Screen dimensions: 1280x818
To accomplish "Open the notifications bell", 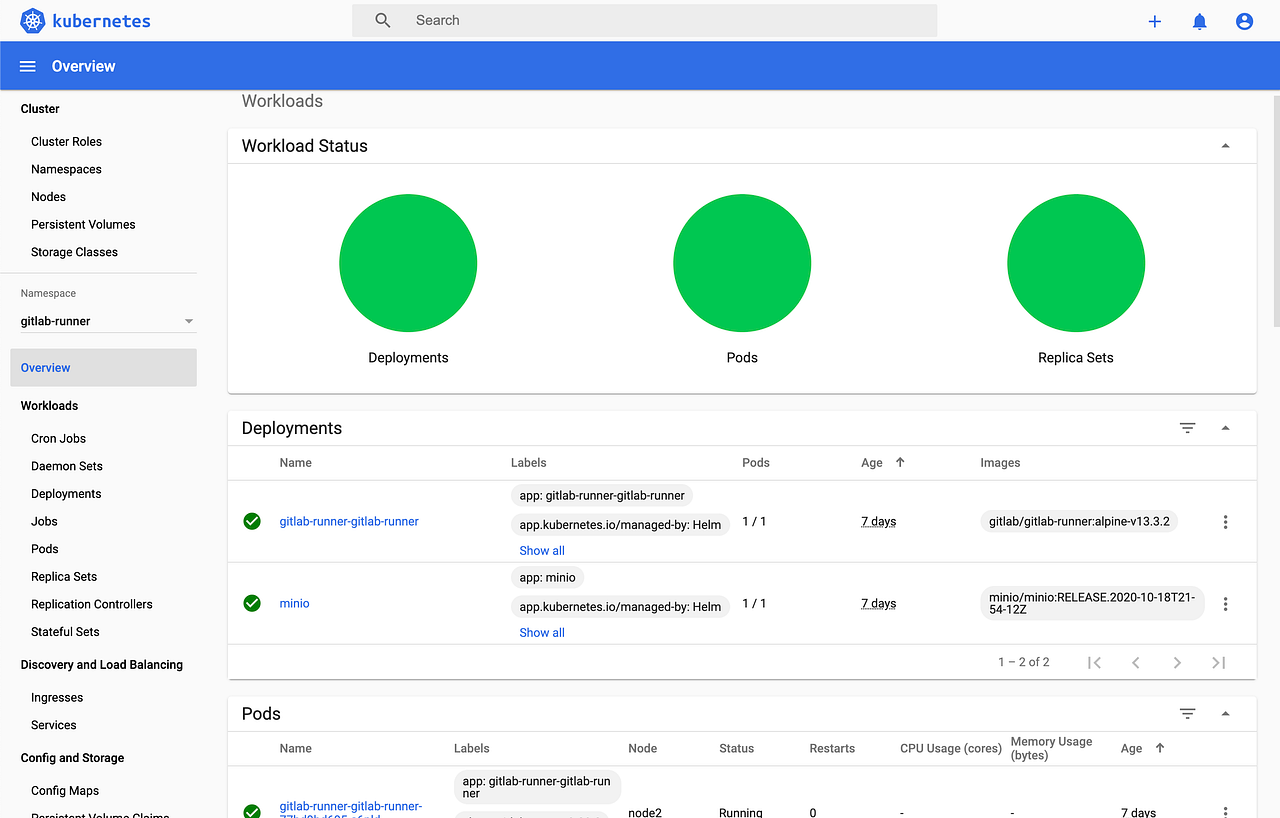I will coord(1199,20).
